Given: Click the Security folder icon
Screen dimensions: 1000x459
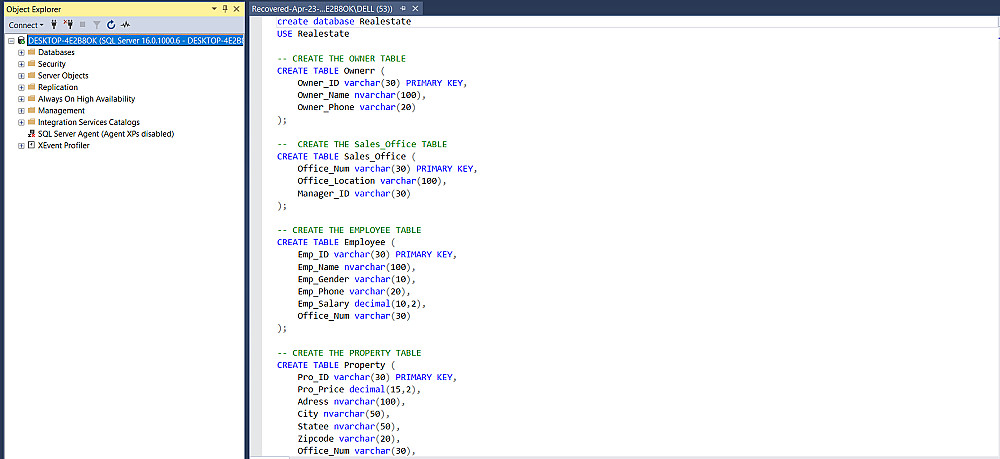Looking at the screenshot, I should 31,64.
